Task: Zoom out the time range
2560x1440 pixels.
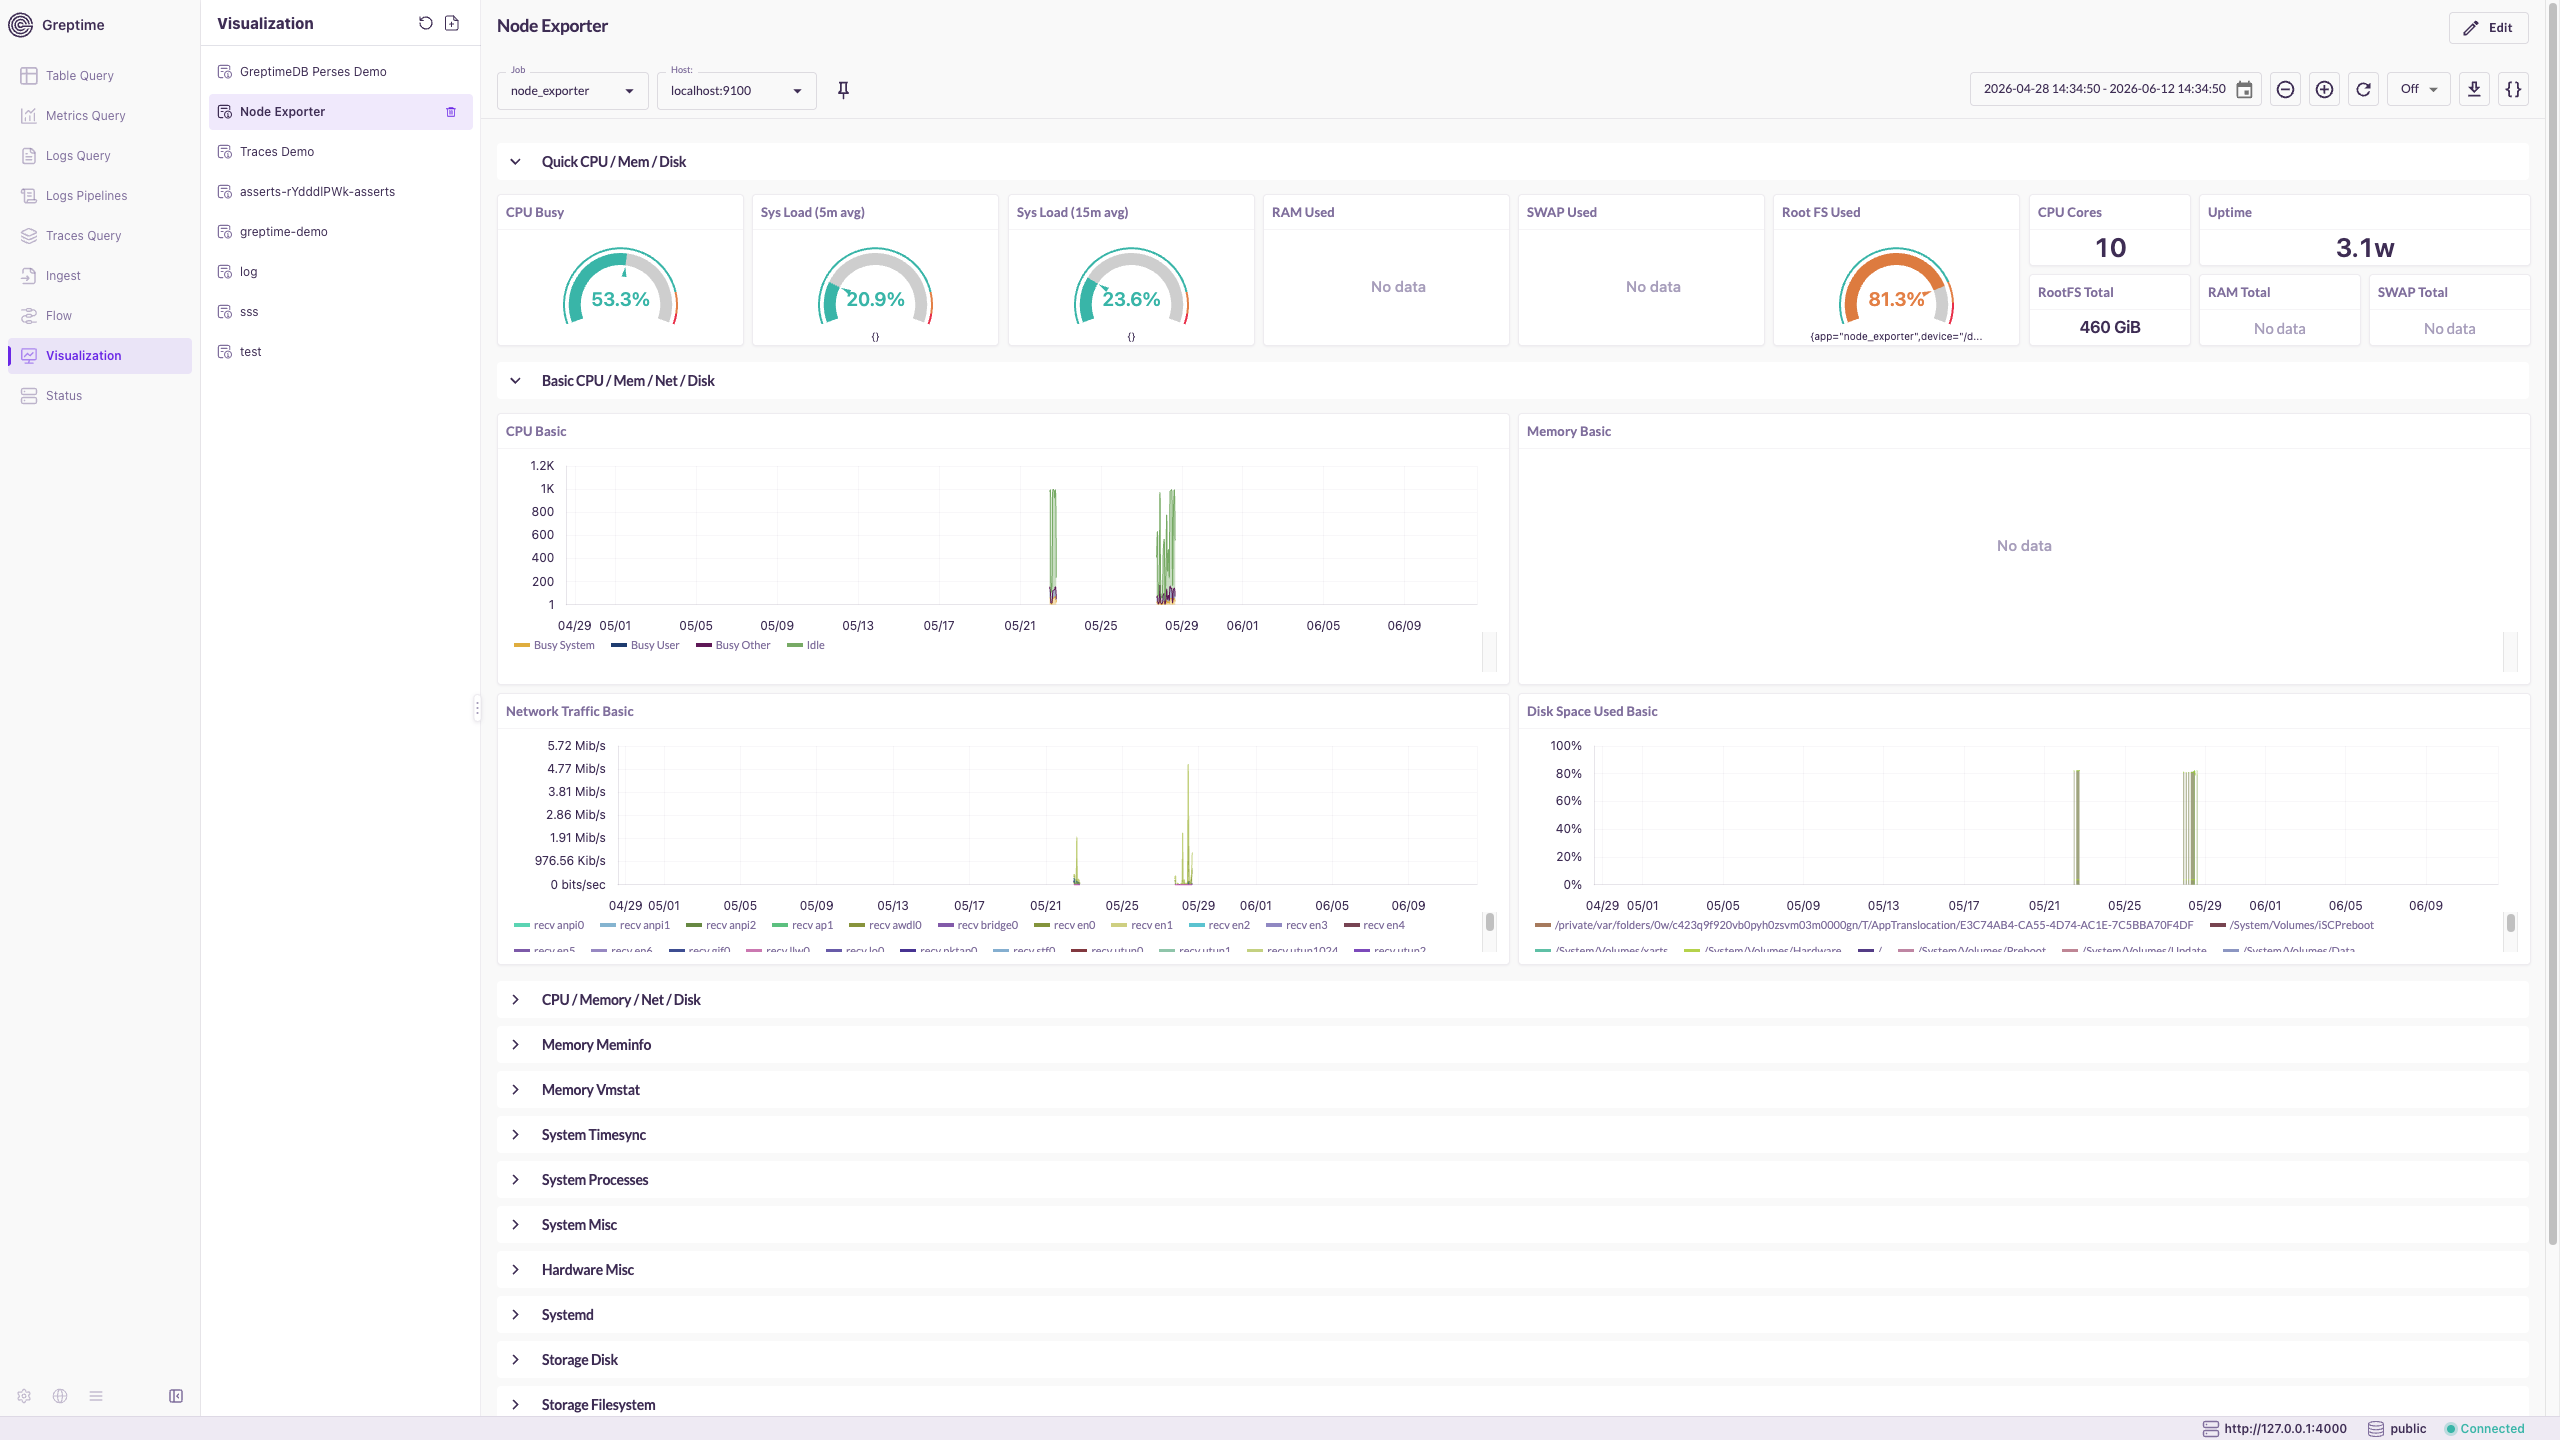Action: pyautogui.click(x=2285, y=89)
